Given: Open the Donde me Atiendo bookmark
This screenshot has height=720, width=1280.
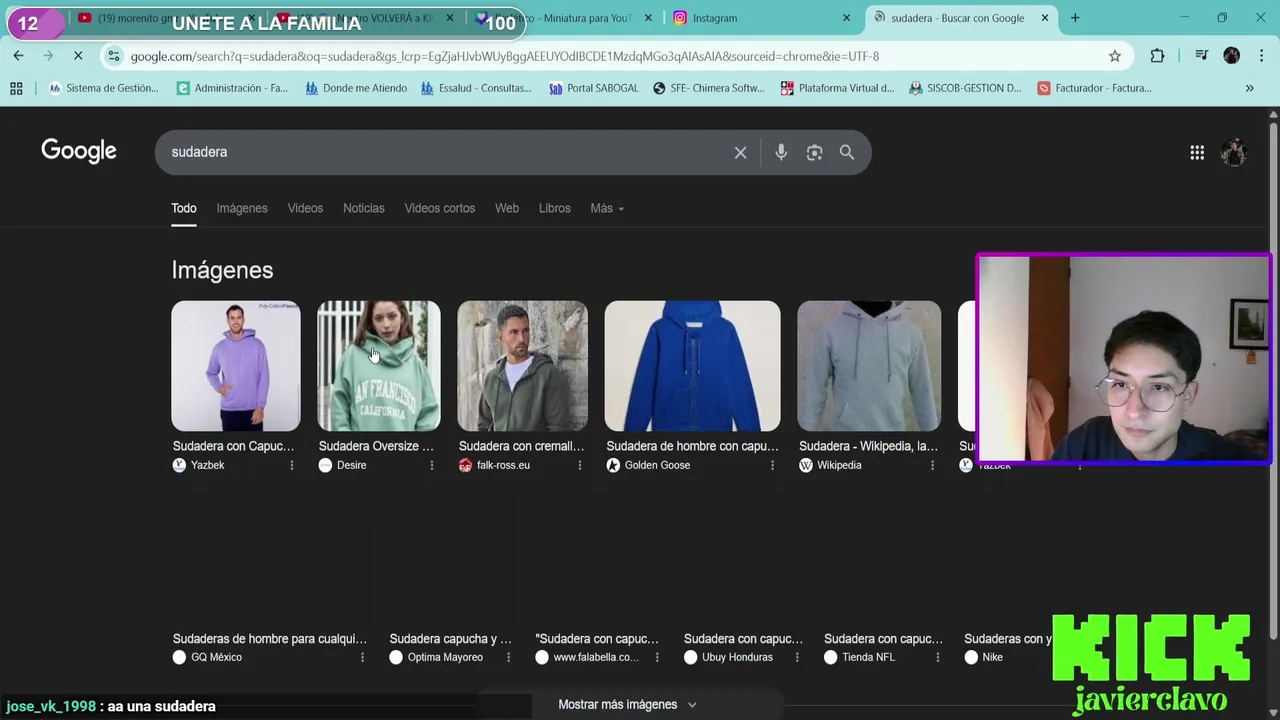Looking at the screenshot, I should click(x=356, y=88).
